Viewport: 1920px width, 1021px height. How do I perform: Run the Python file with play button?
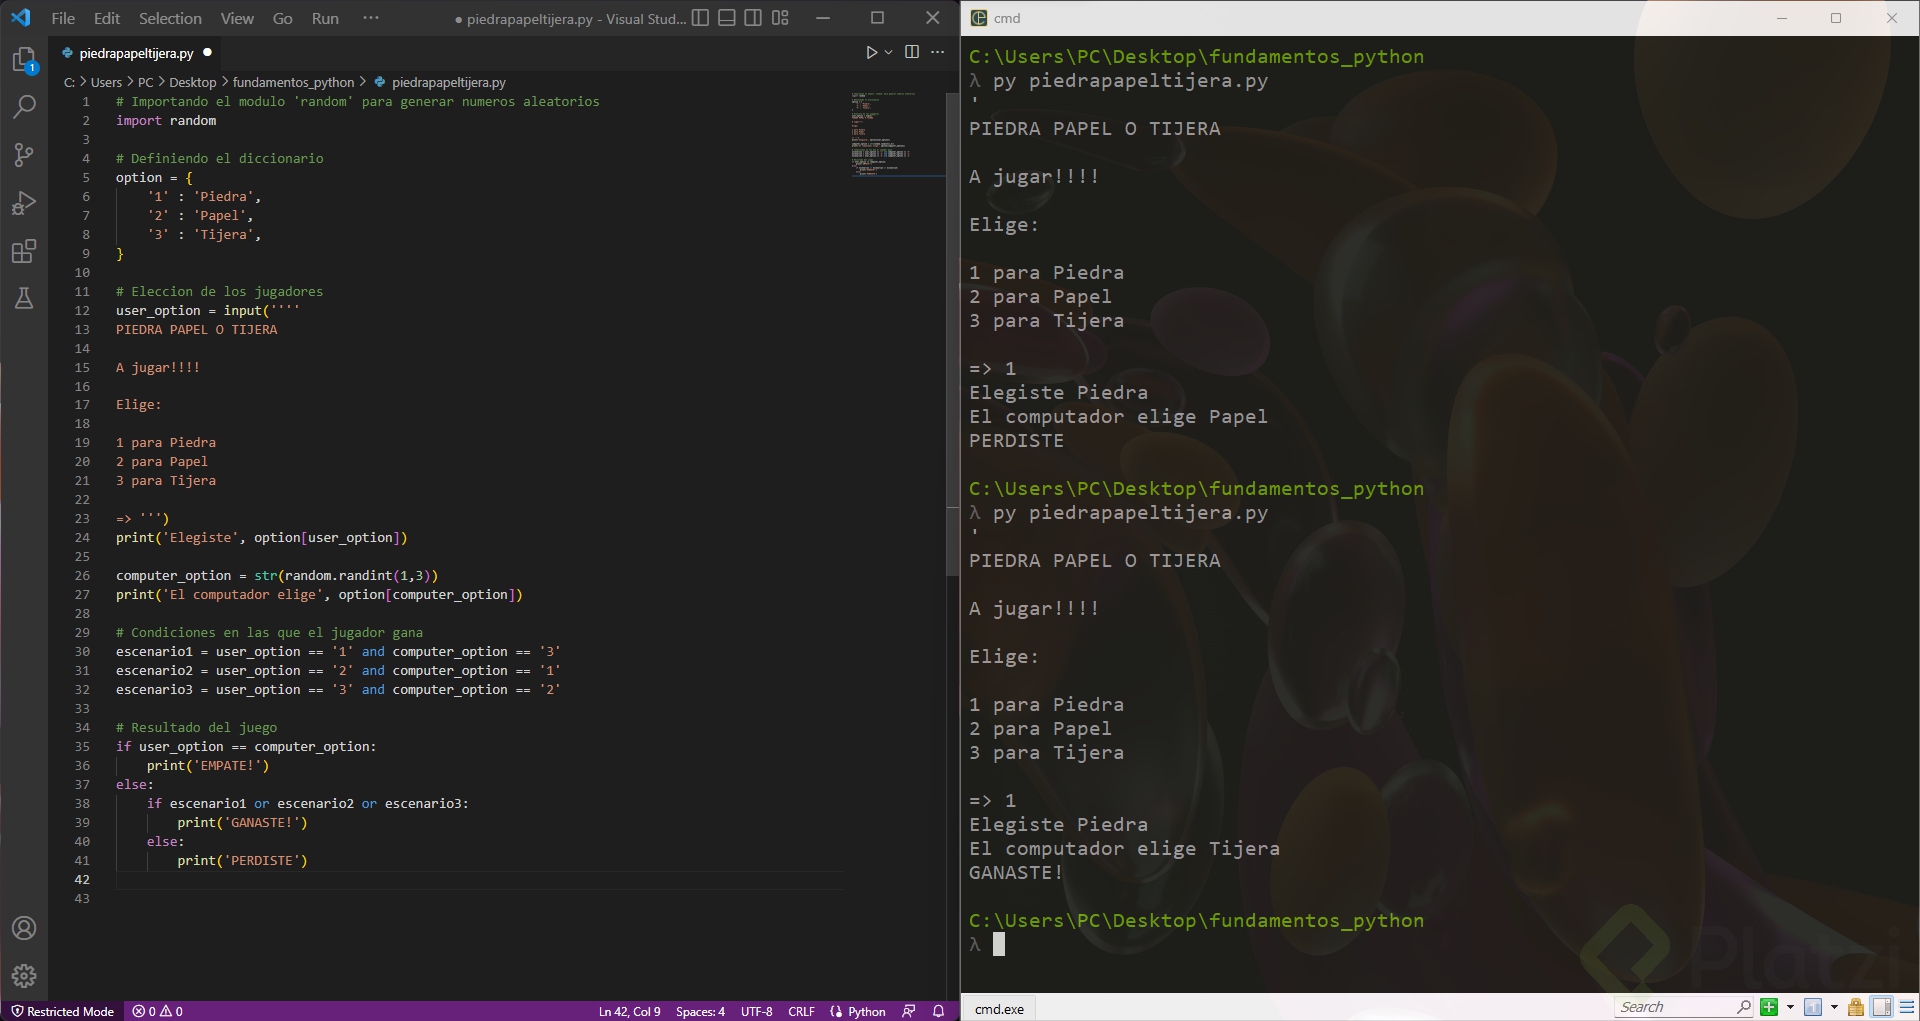pos(871,53)
